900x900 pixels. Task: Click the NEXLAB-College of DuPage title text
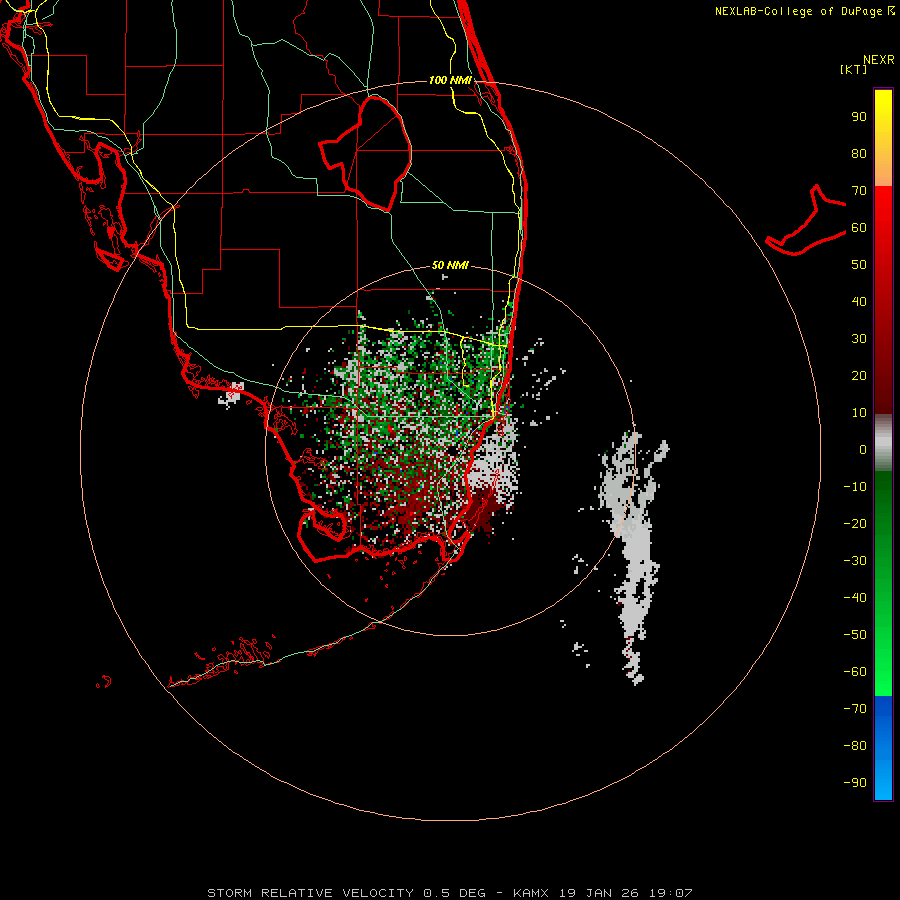coord(804,11)
